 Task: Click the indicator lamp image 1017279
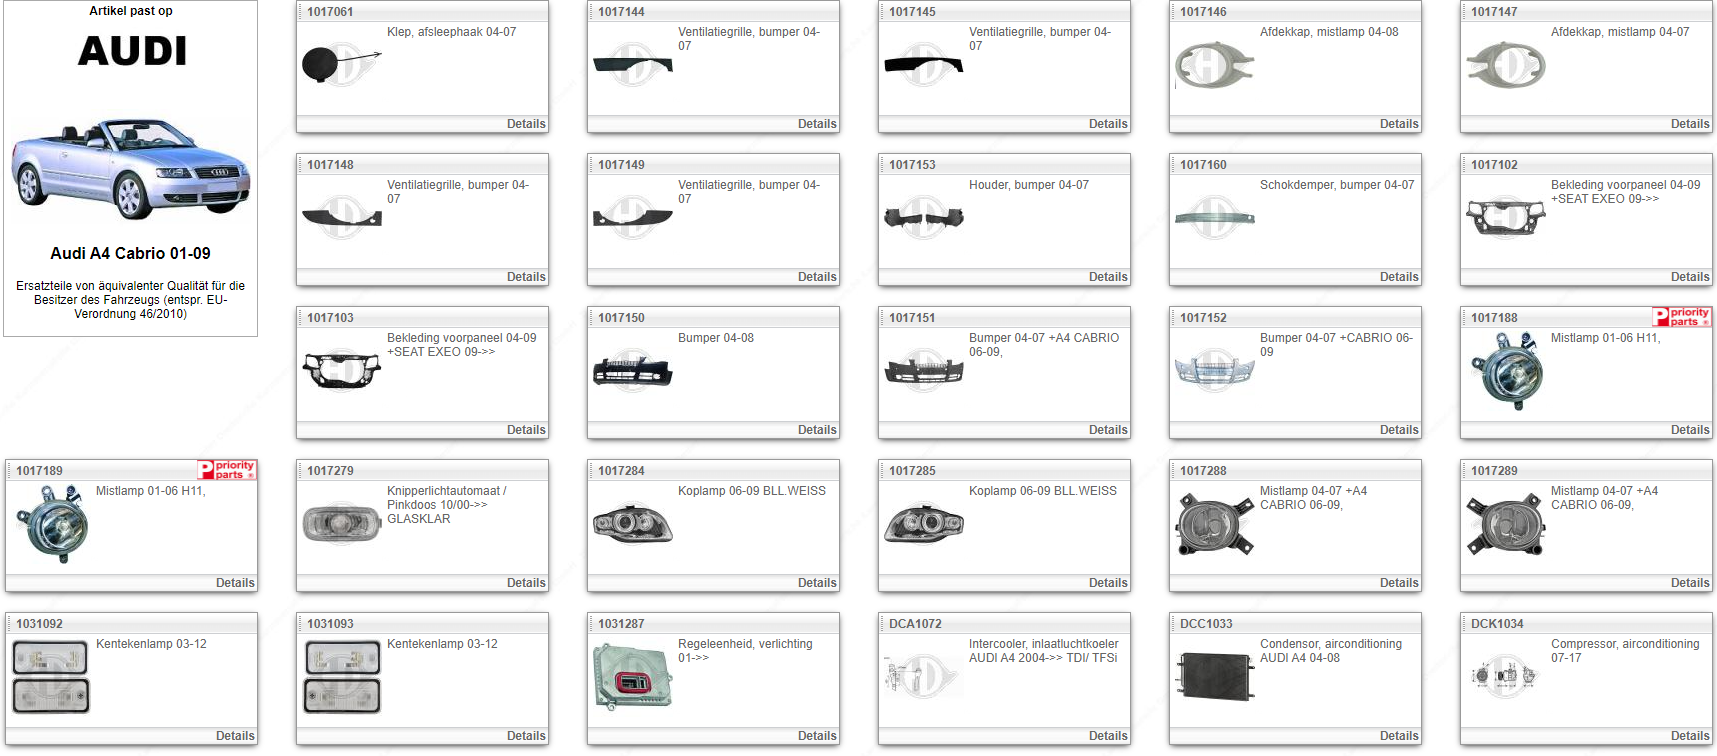coord(341,523)
